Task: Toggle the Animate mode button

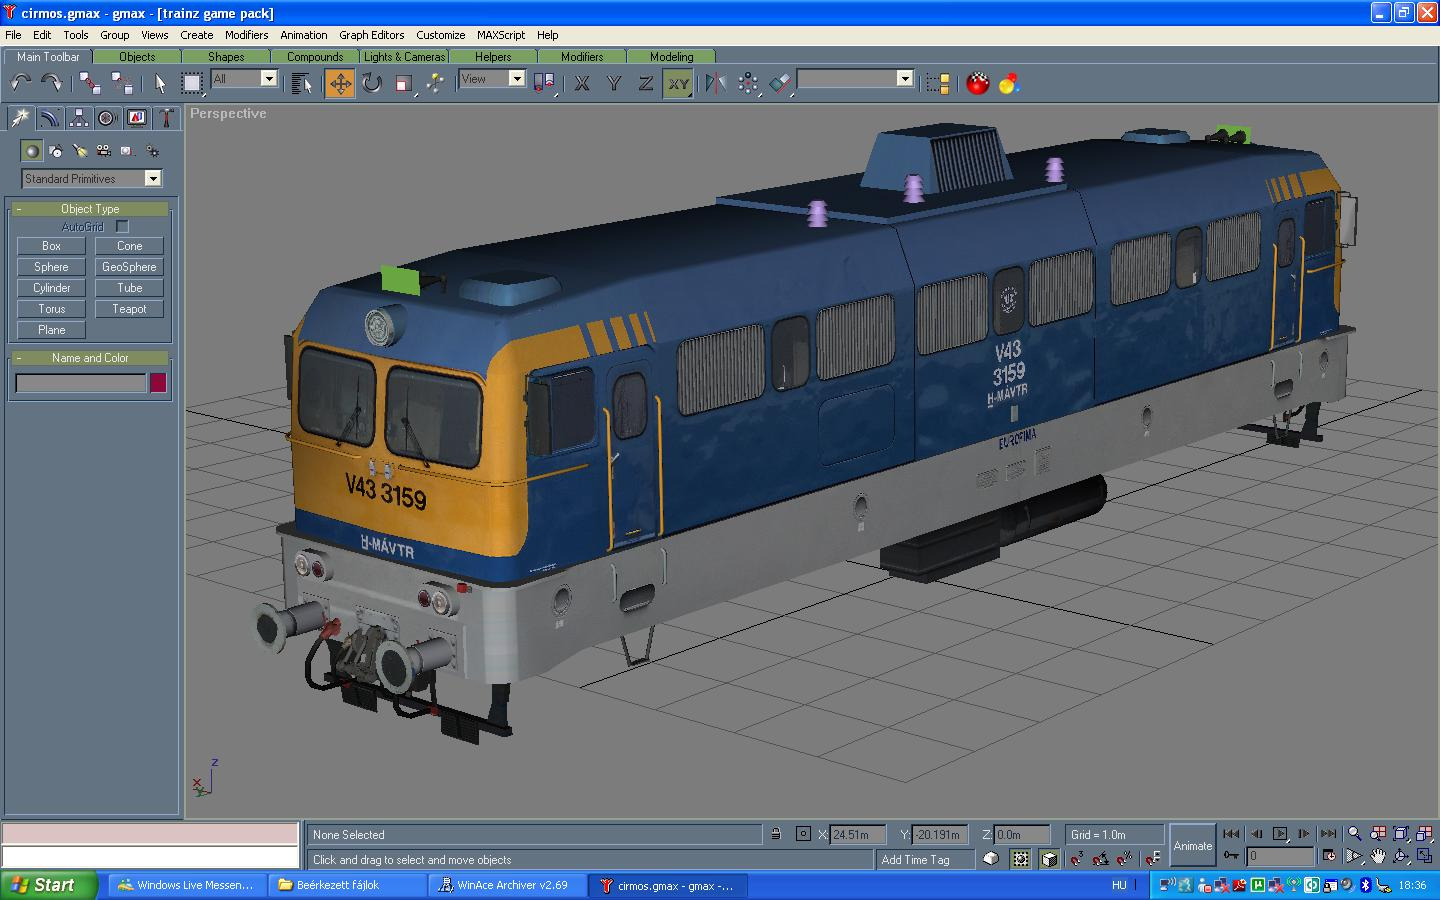Action: 1192,846
